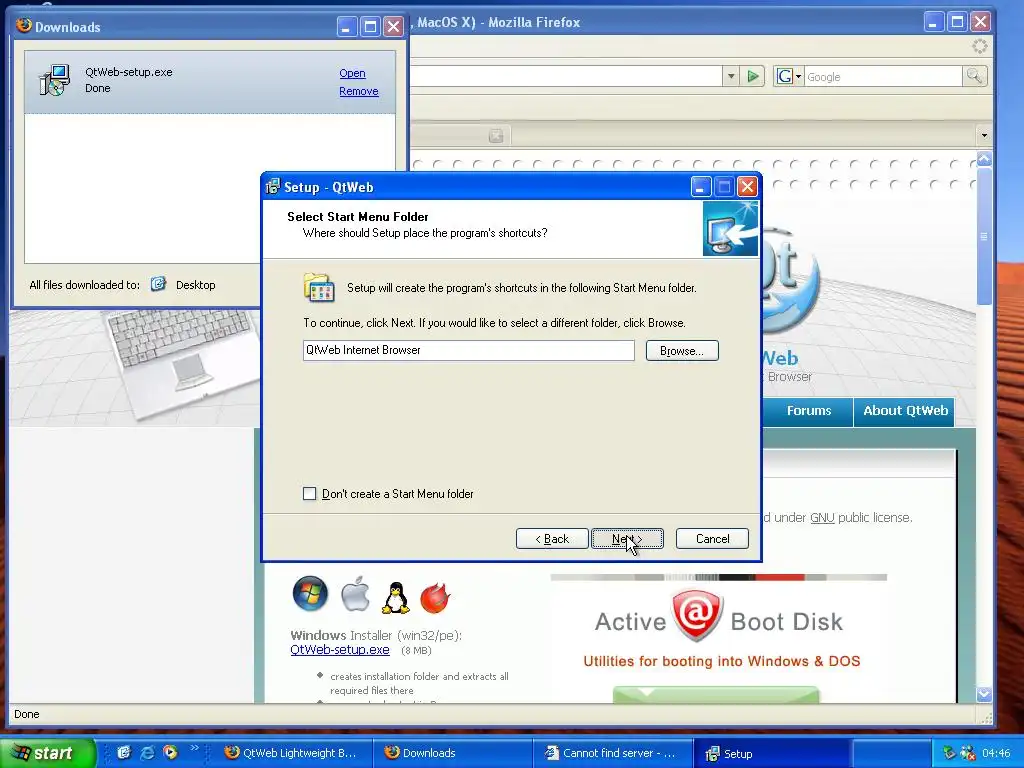Screen dimensions: 1024x768
Task: Open the Desktop downloads folder link
Action: [195, 285]
